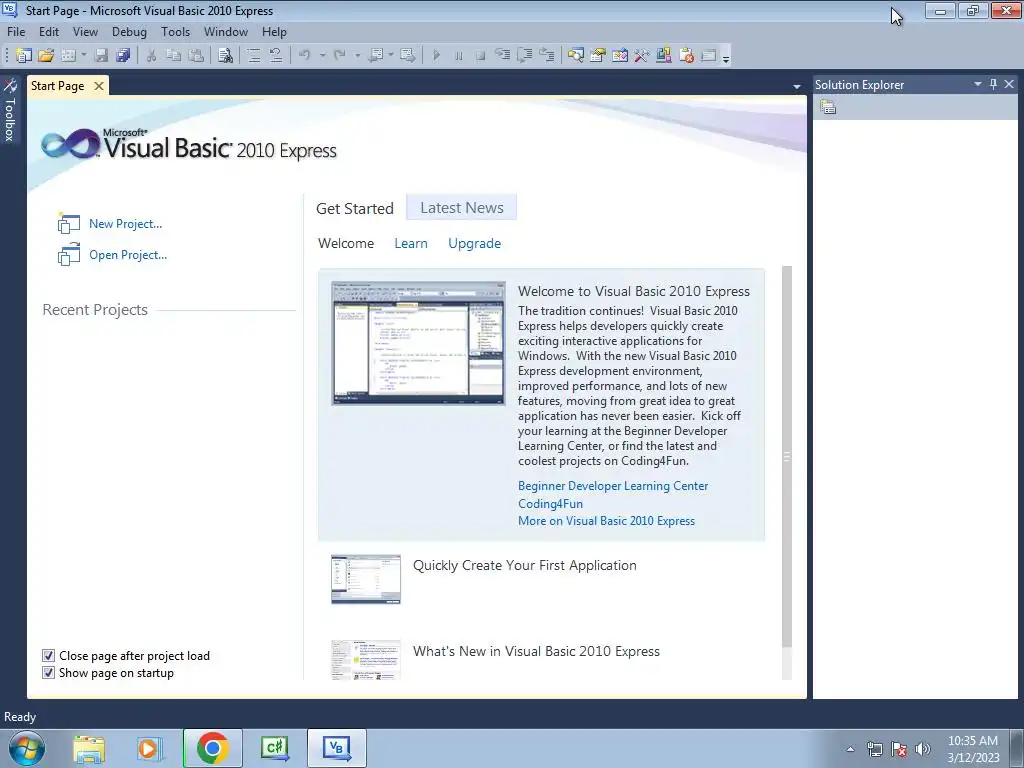Toggle Show page on startup checkbox

tap(48, 673)
